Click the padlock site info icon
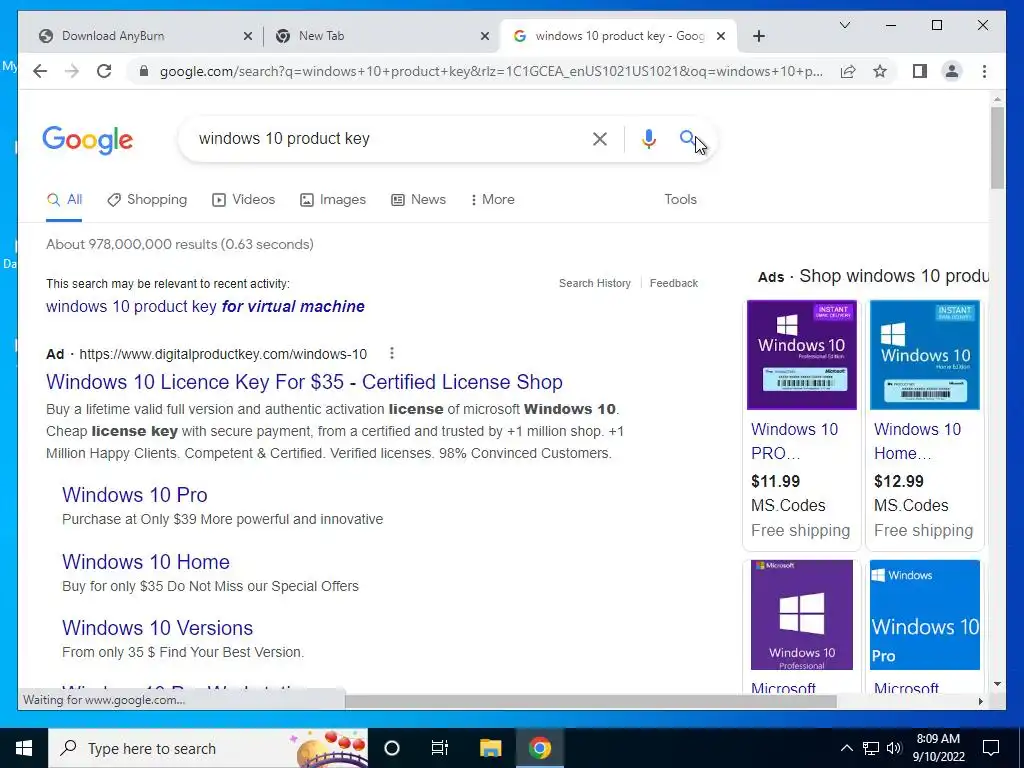The height and width of the screenshot is (768, 1024). click(x=144, y=71)
